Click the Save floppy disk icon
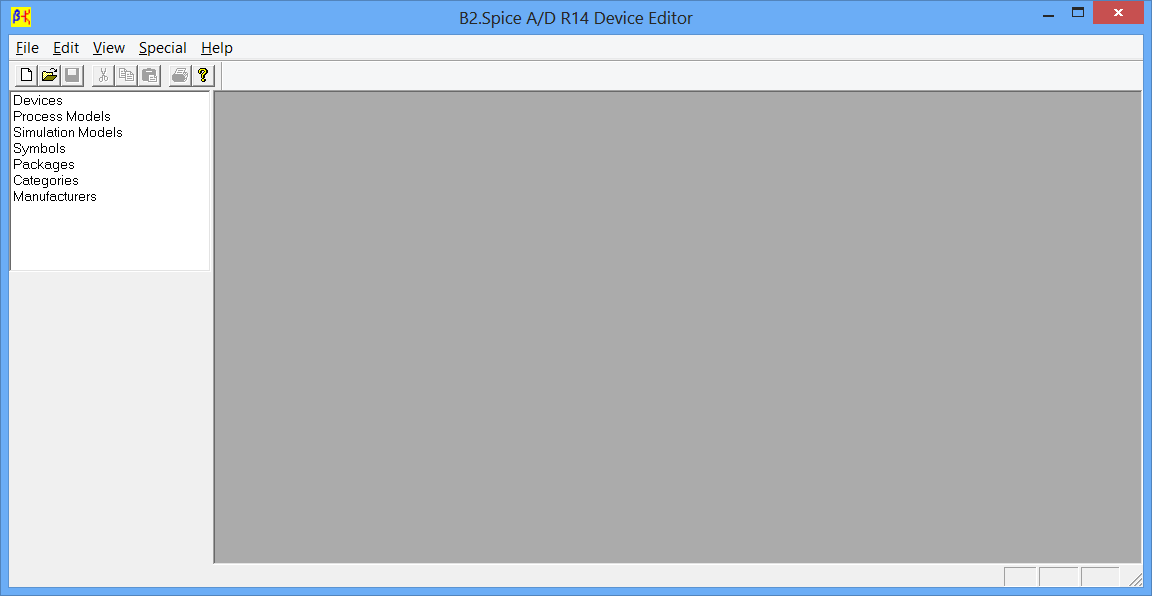Viewport: 1152px width, 596px height. point(72,75)
